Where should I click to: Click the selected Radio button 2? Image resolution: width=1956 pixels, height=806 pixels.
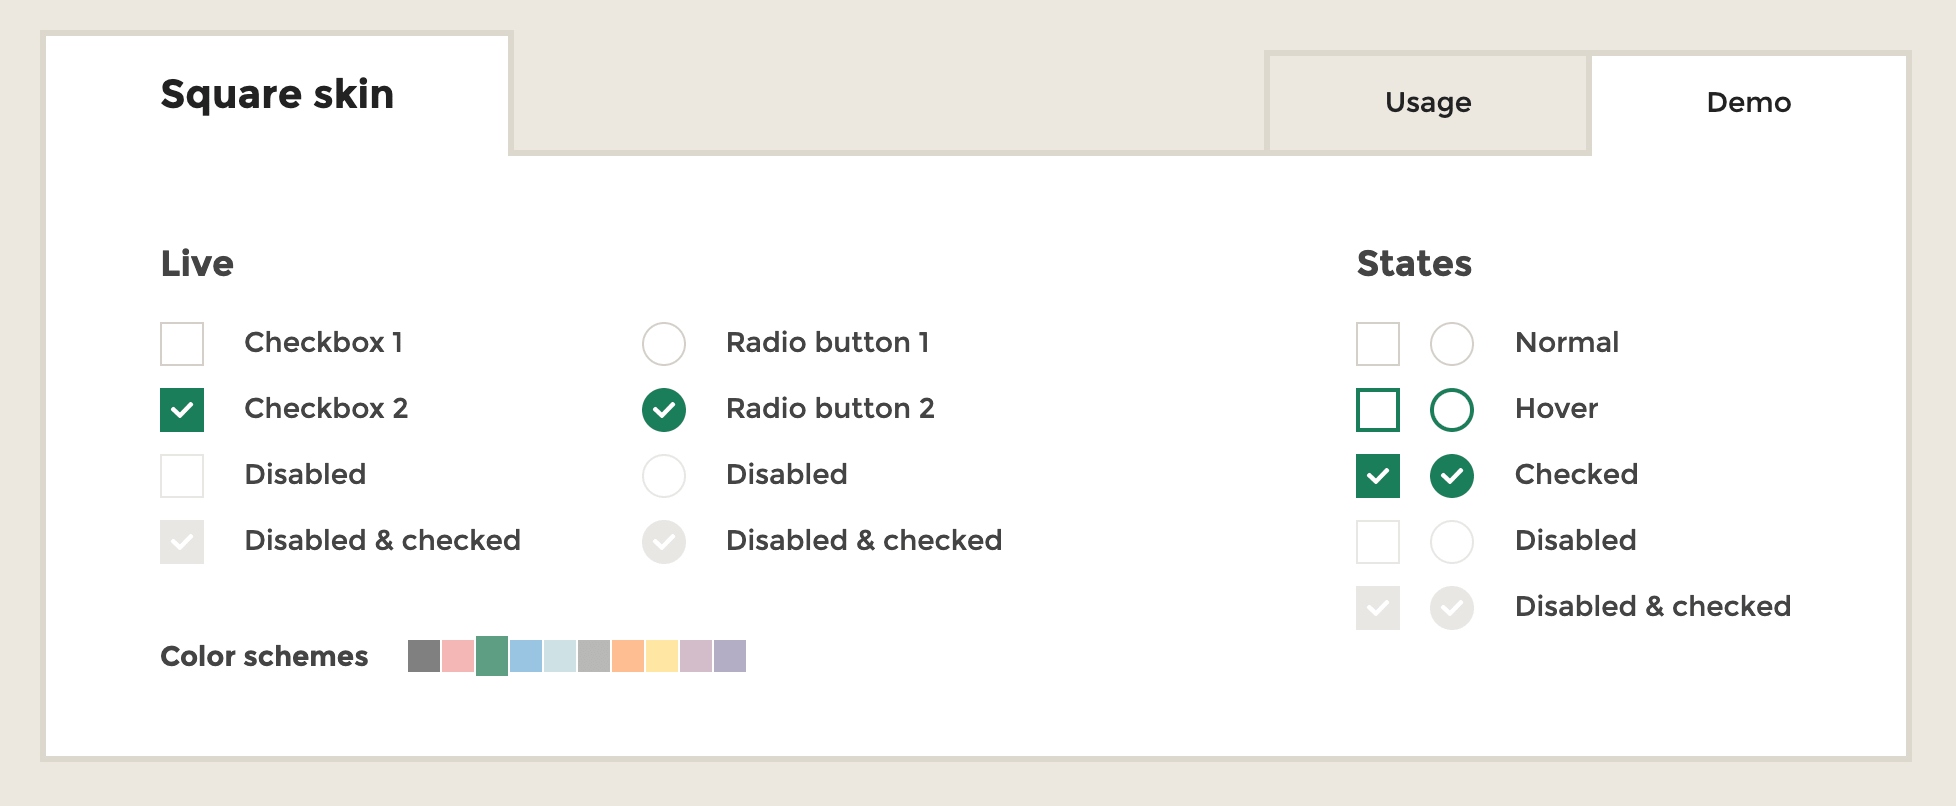coord(664,410)
